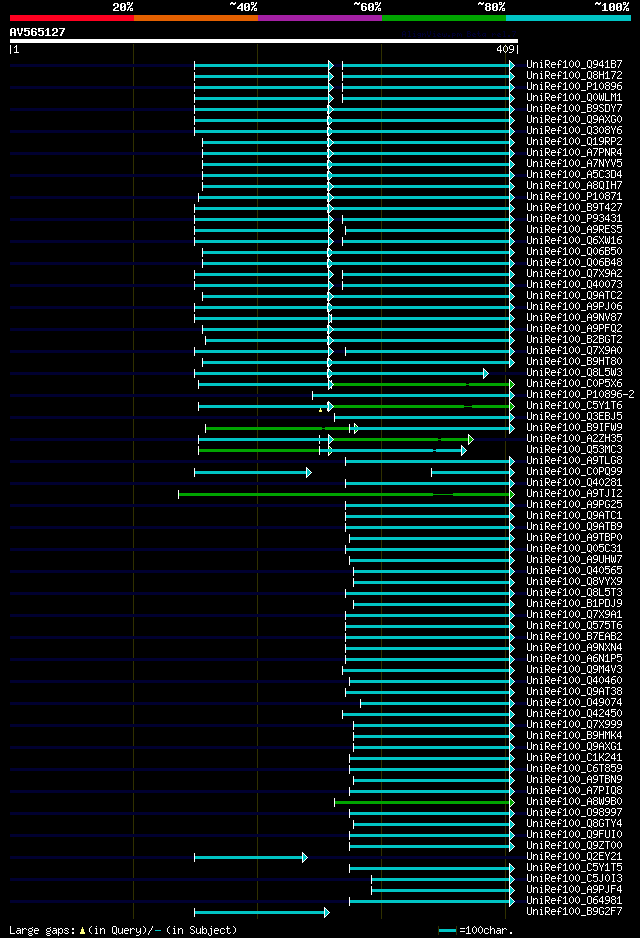Click the green ~80% identity legend segment

tap(444, 18)
